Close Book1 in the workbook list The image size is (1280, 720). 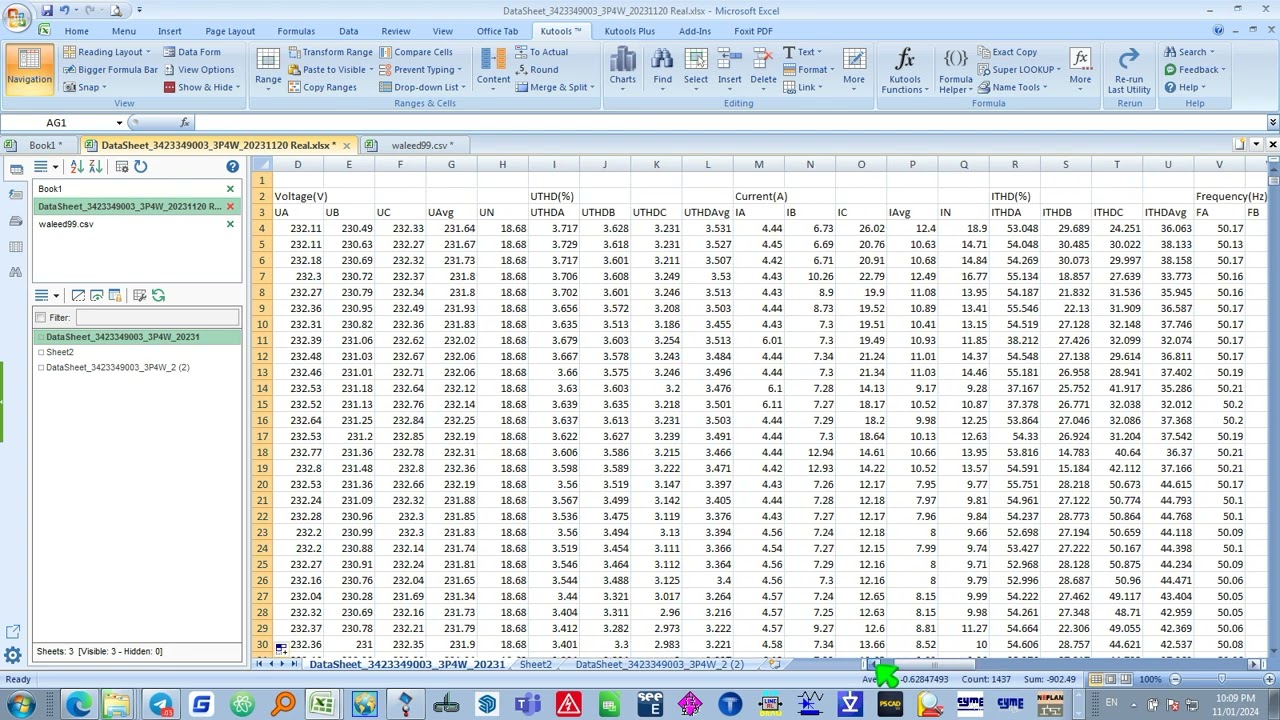pos(230,189)
